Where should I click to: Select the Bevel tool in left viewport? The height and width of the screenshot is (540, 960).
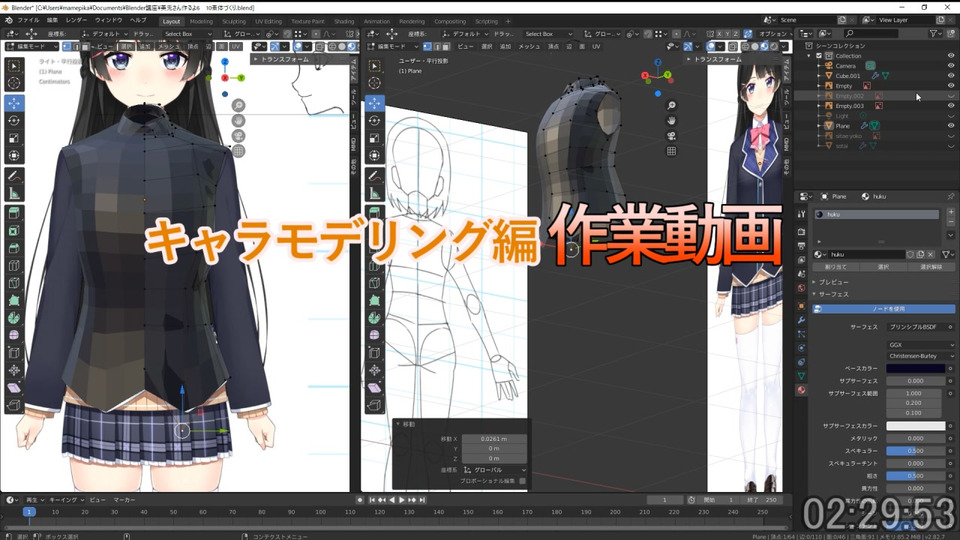14,248
